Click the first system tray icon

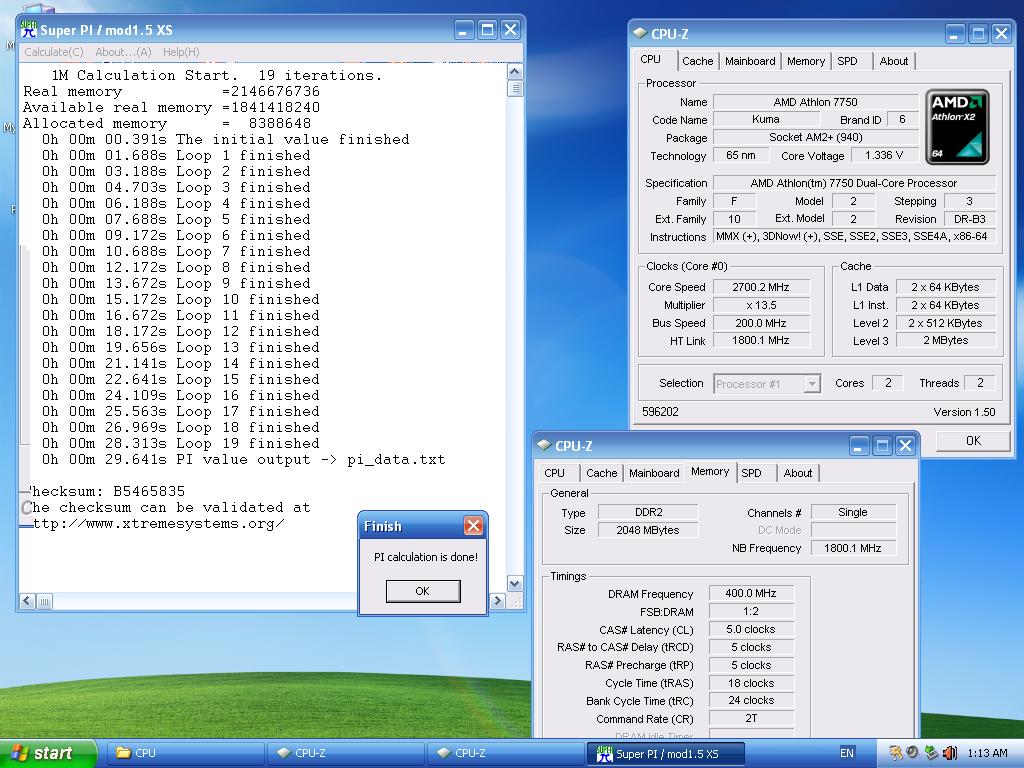(x=895, y=753)
